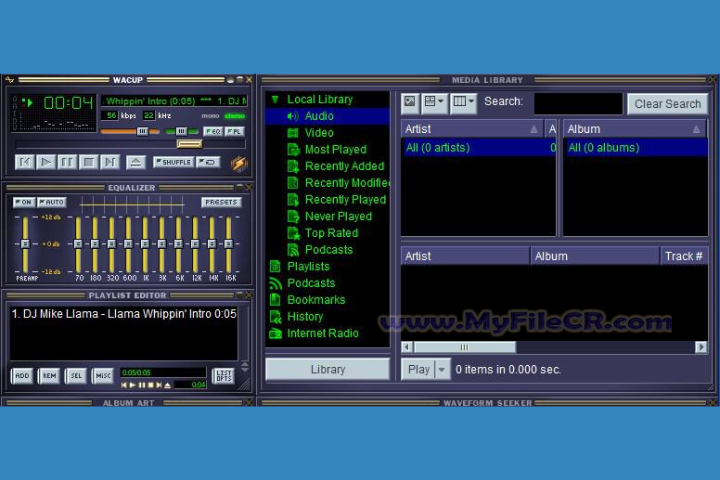Open the main menu icon in WACUP titlebar
The height and width of the screenshot is (480, 720).
point(10,80)
